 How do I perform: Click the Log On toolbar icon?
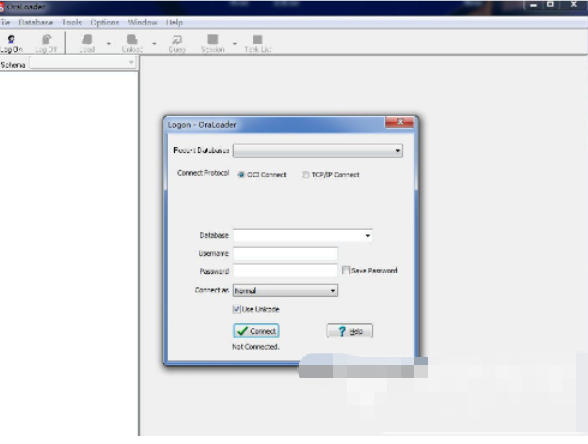pos(11,39)
